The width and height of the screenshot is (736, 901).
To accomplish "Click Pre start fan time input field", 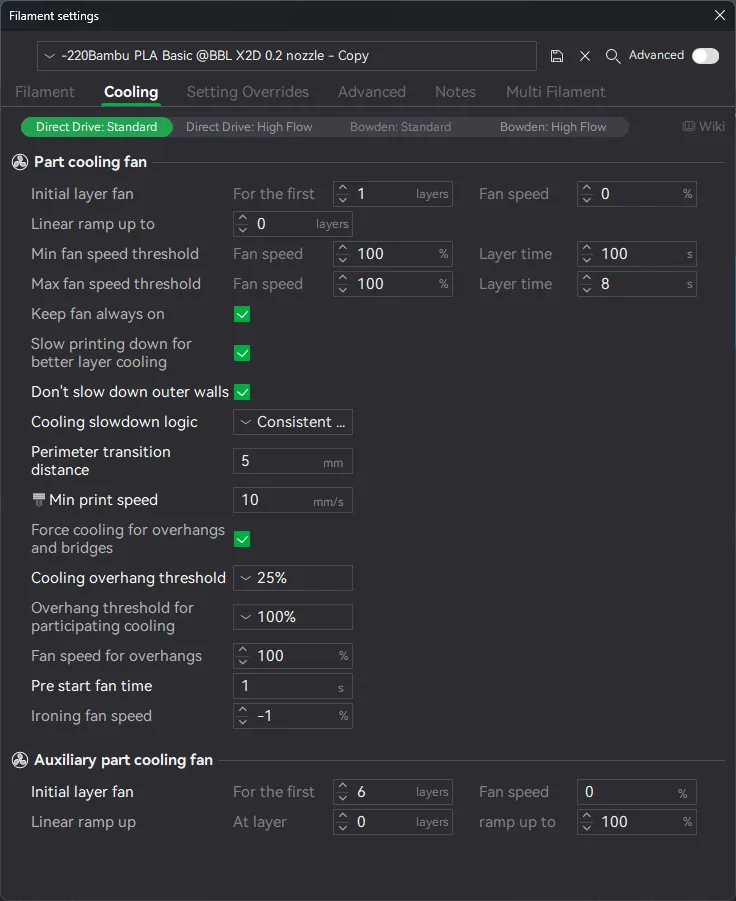I will coord(292,686).
